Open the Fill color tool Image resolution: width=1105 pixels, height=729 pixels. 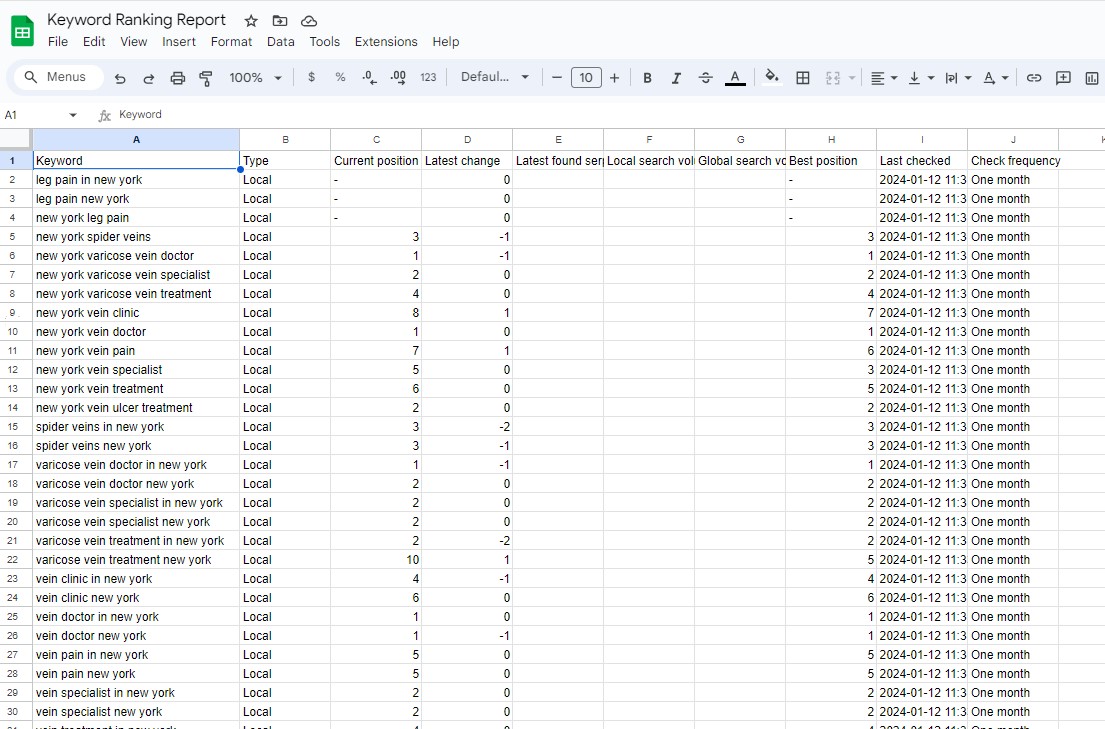click(771, 77)
